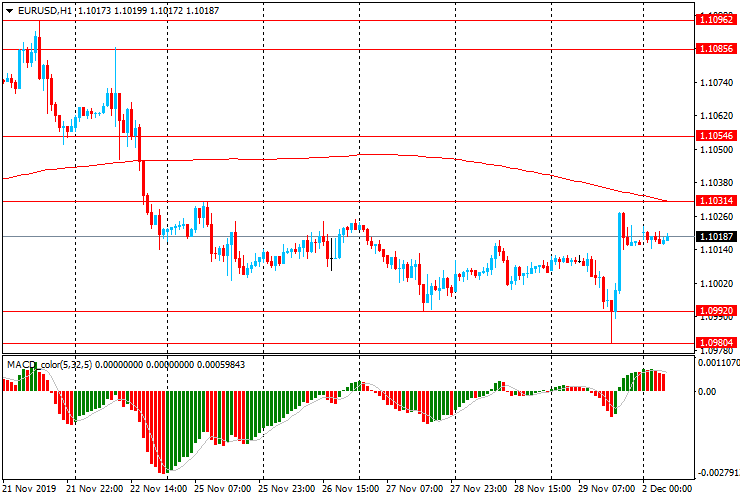The image size is (740, 500).
Task: Click the 1.10546 red price label
Action: pyautogui.click(x=716, y=136)
